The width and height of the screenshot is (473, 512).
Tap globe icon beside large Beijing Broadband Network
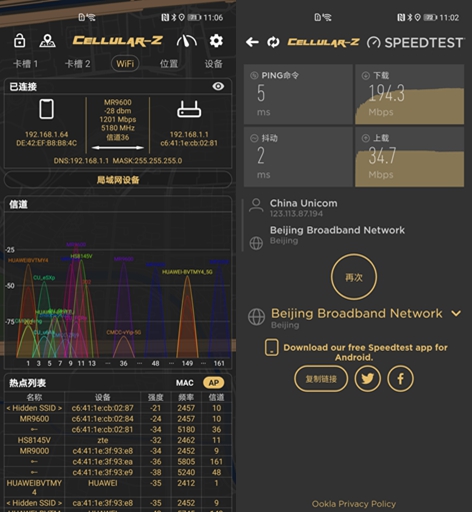tap(256, 317)
